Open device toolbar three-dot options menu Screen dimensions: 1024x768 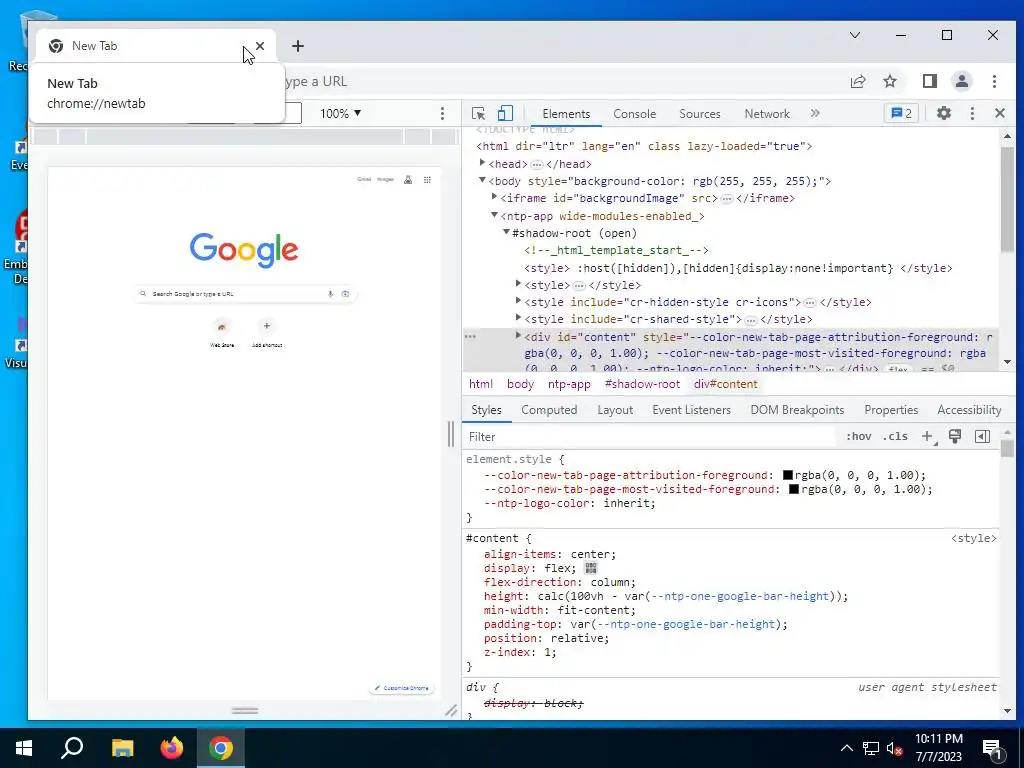[442, 113]
